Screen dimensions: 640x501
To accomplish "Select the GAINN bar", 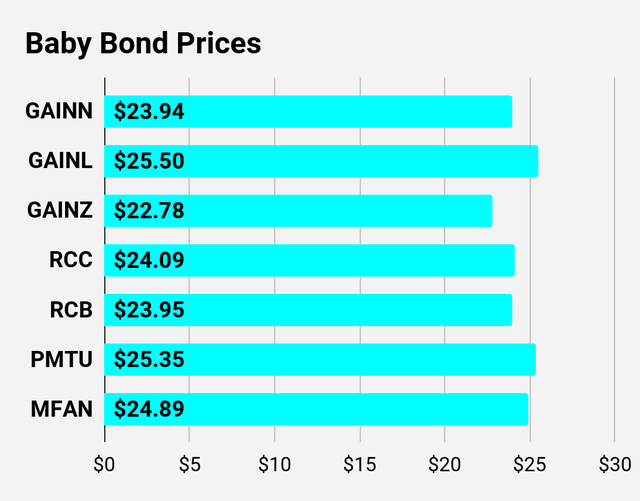I will [x=308, y=111].
